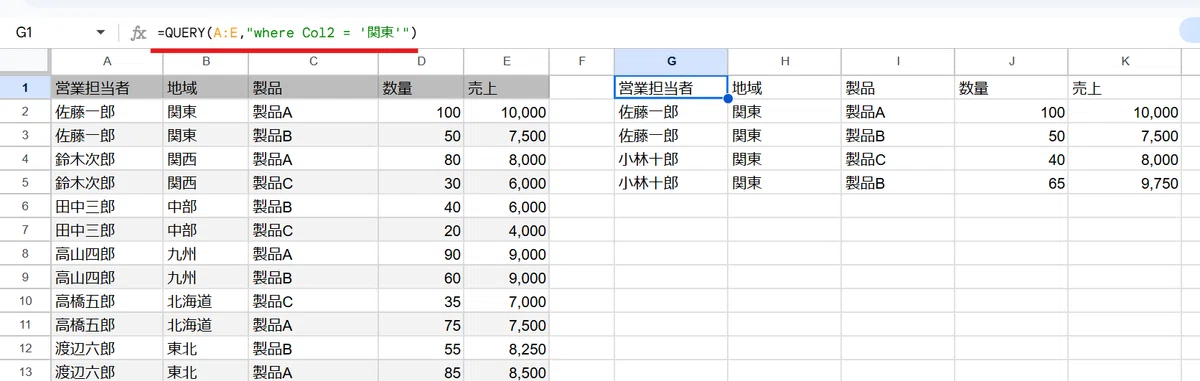Click cell A1 '営業担当者' in column A

pos(107,87)
